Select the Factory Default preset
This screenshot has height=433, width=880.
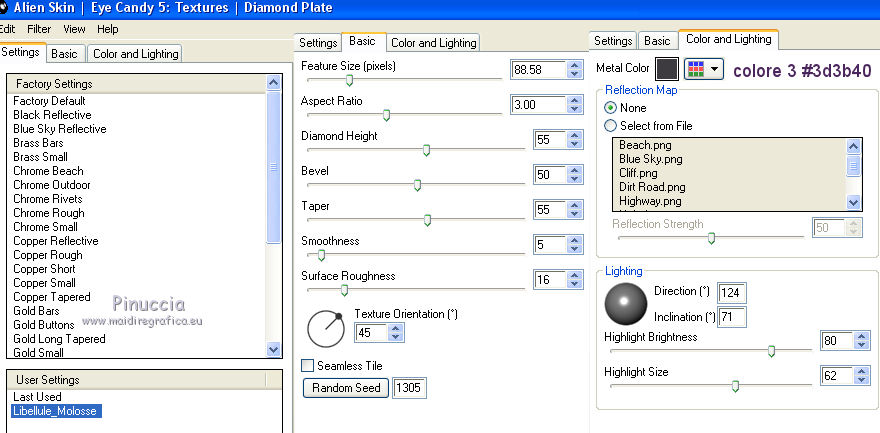click(x=49, y=101)
